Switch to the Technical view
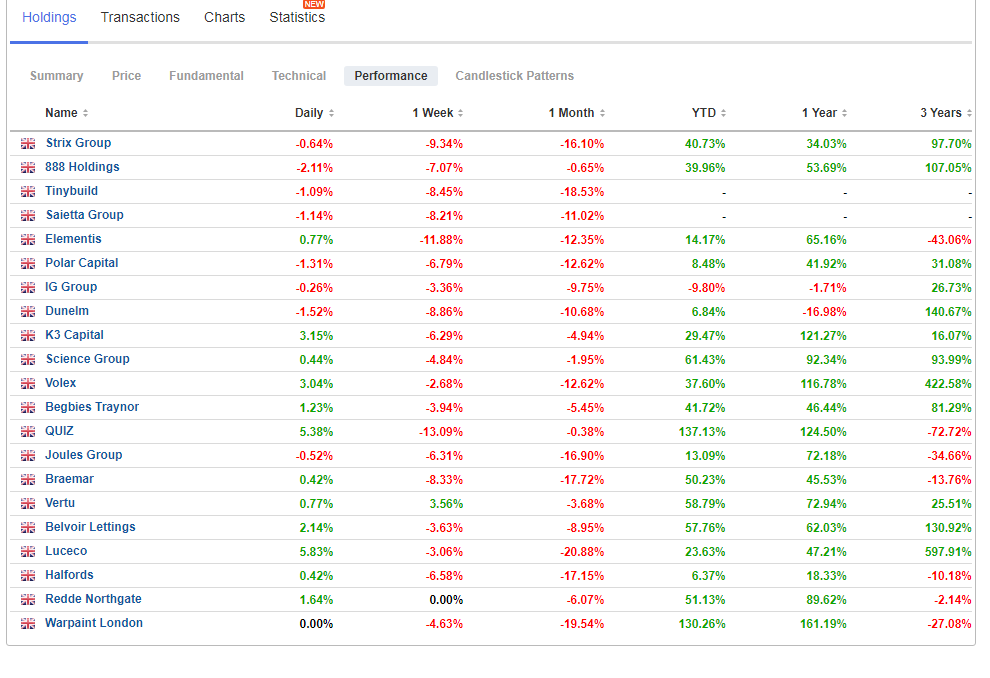 [x=299, y=76]
